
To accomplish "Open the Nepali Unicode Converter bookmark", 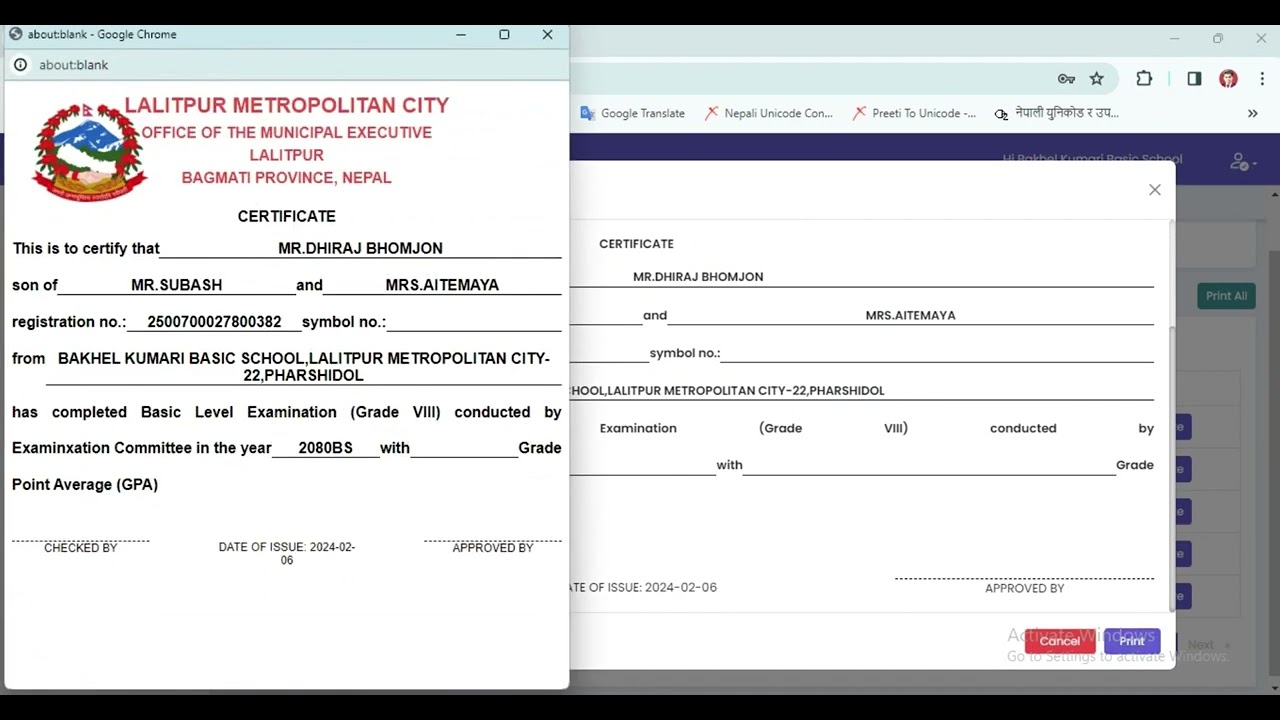I will 769,114.
